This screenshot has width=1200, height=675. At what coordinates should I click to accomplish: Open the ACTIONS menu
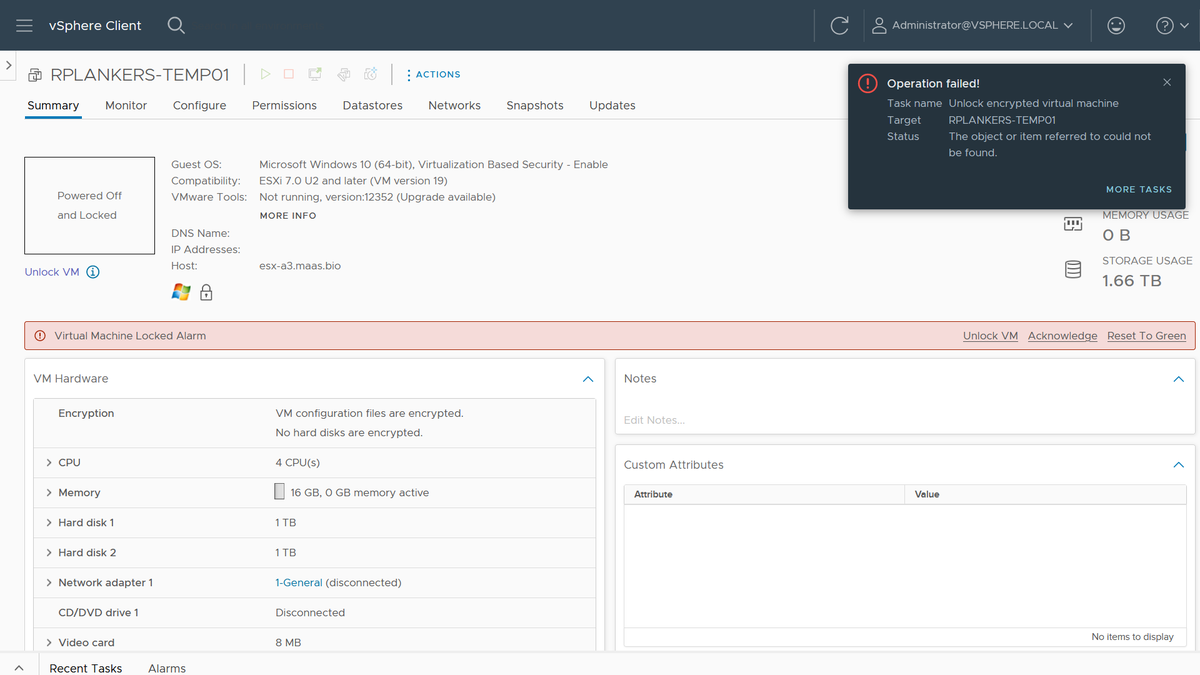[x=433, y=74]
